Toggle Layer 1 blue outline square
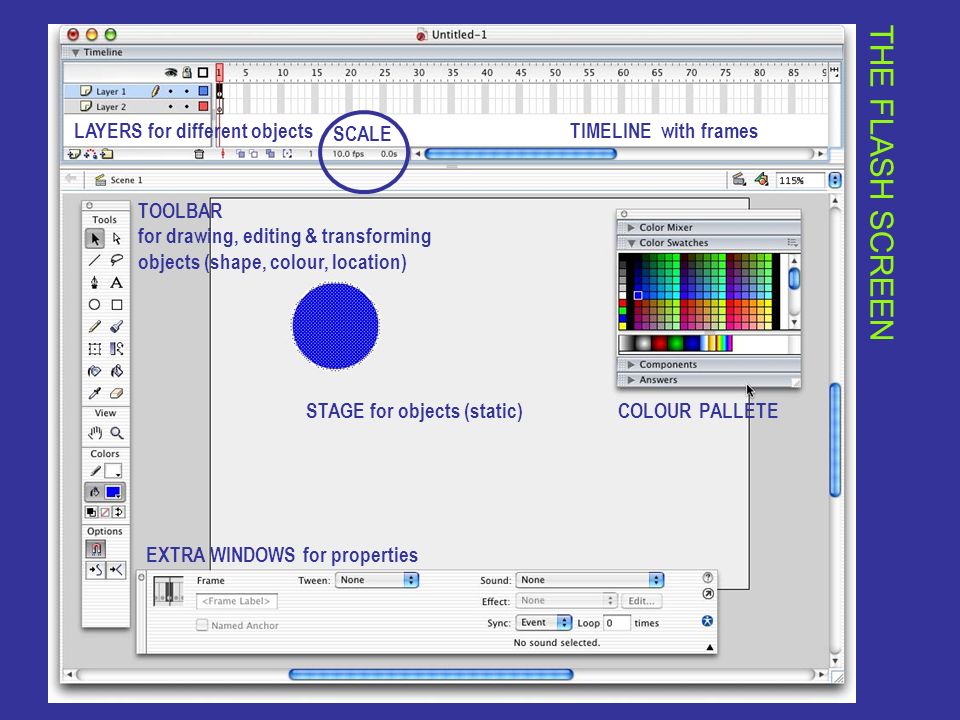 click(203, 91)
